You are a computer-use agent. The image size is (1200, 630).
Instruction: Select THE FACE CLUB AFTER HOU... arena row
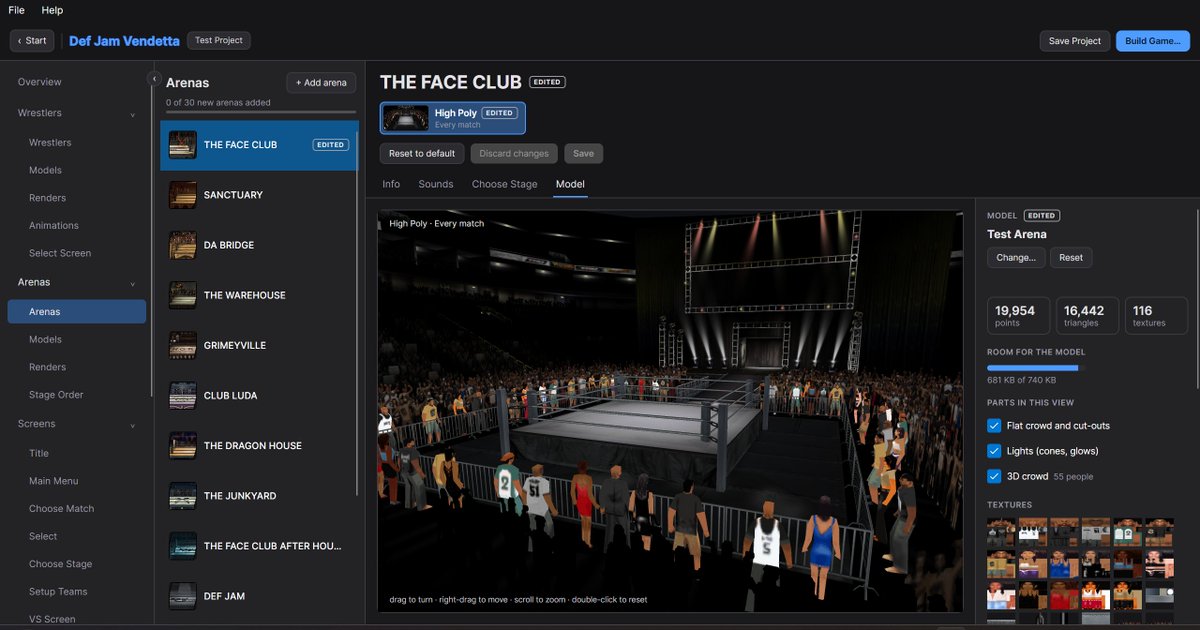click(x=259, y=546)
